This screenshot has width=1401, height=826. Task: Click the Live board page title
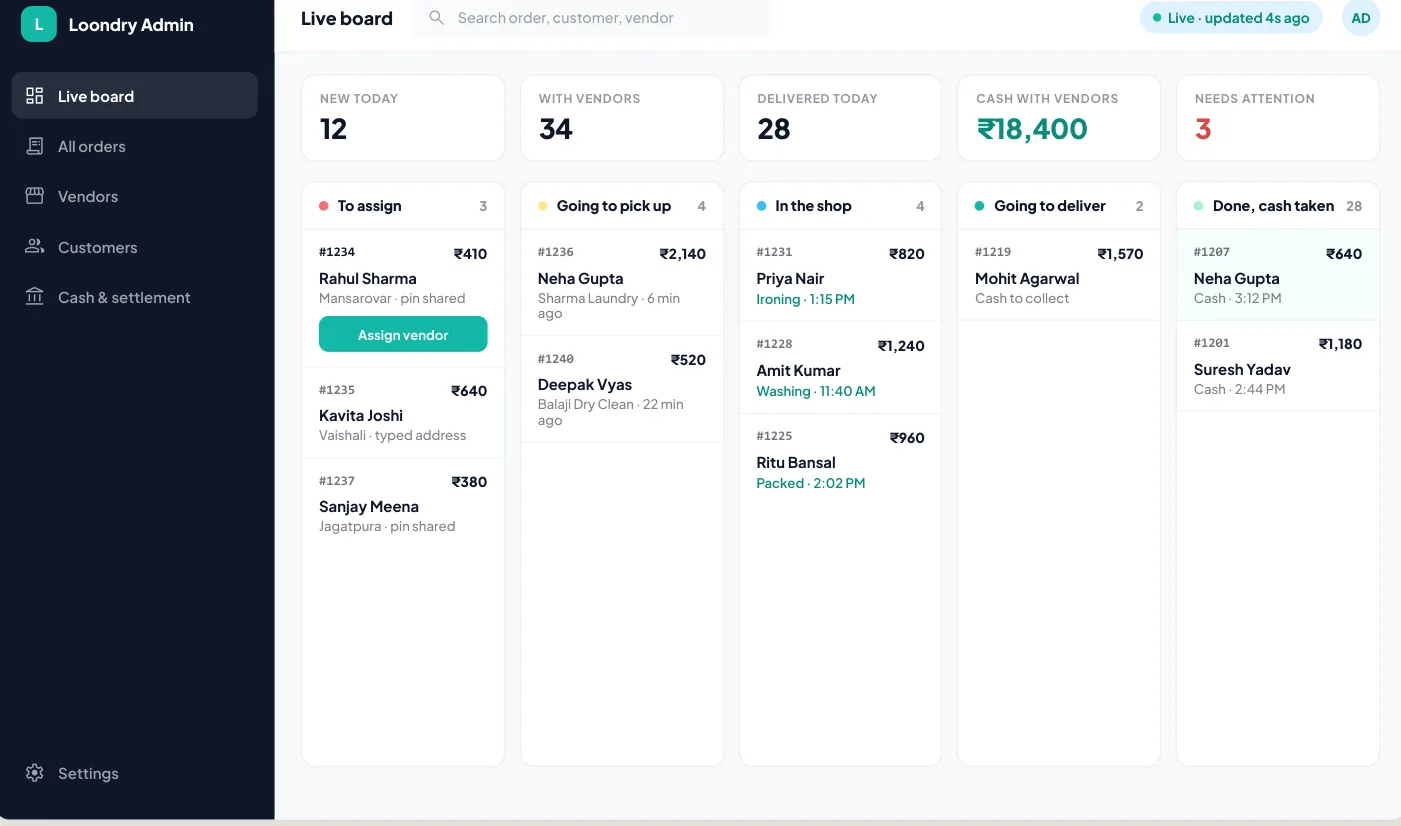click(347, 18)
